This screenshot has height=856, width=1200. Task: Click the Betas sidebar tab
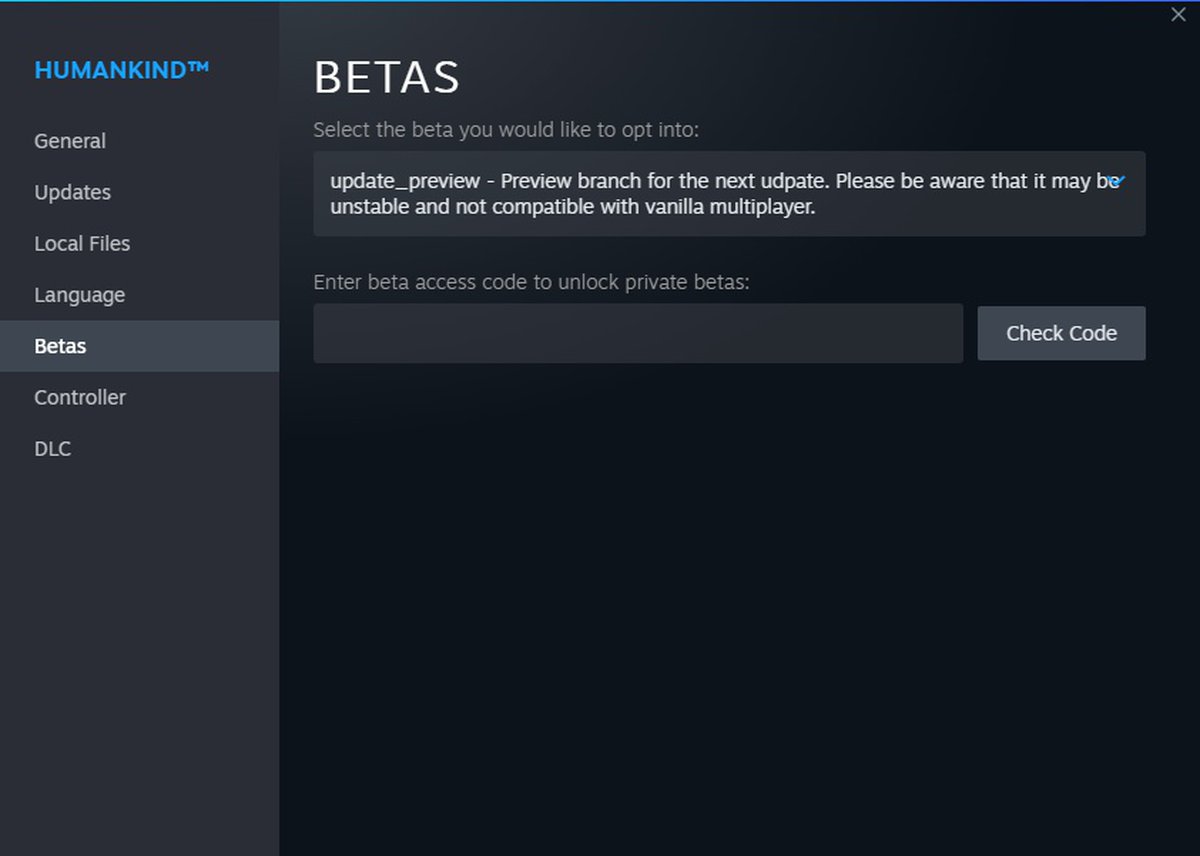pyautogui.click(x=60, y=346)
